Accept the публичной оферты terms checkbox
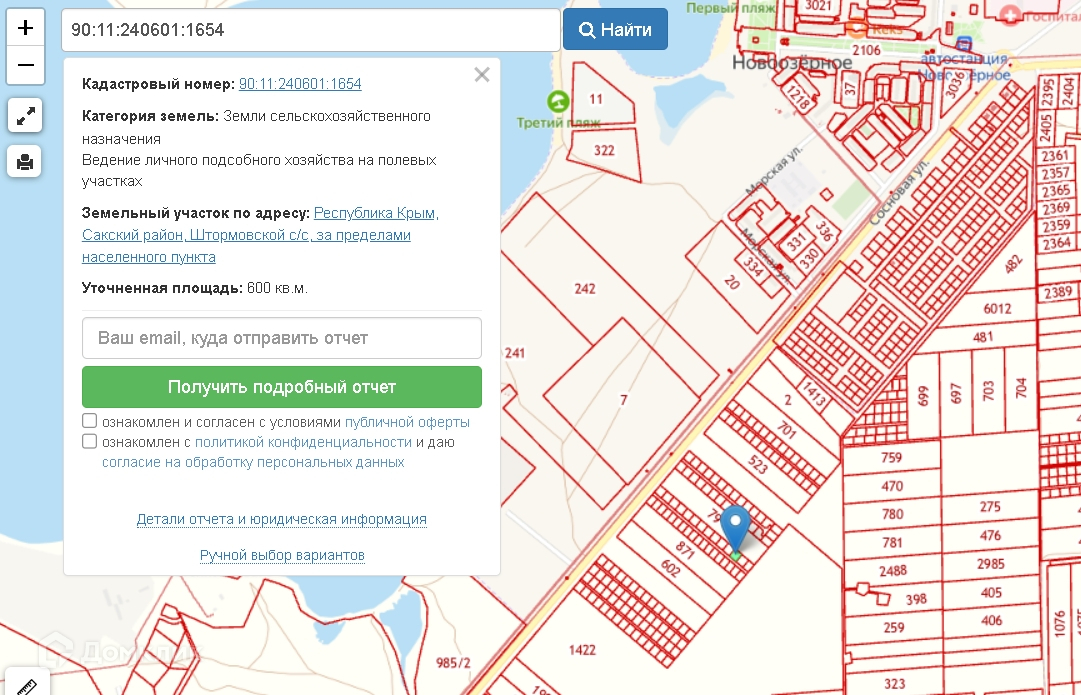Screen dimensions: 1081x695 click(x=90, y=422)
